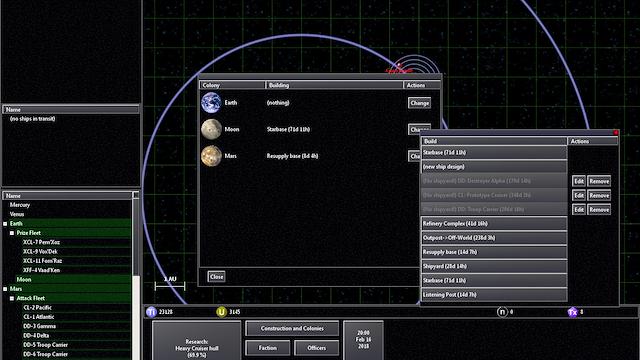Click greyed DD: Troop Carrier build entry
The image size is (640, 360).
494,209
